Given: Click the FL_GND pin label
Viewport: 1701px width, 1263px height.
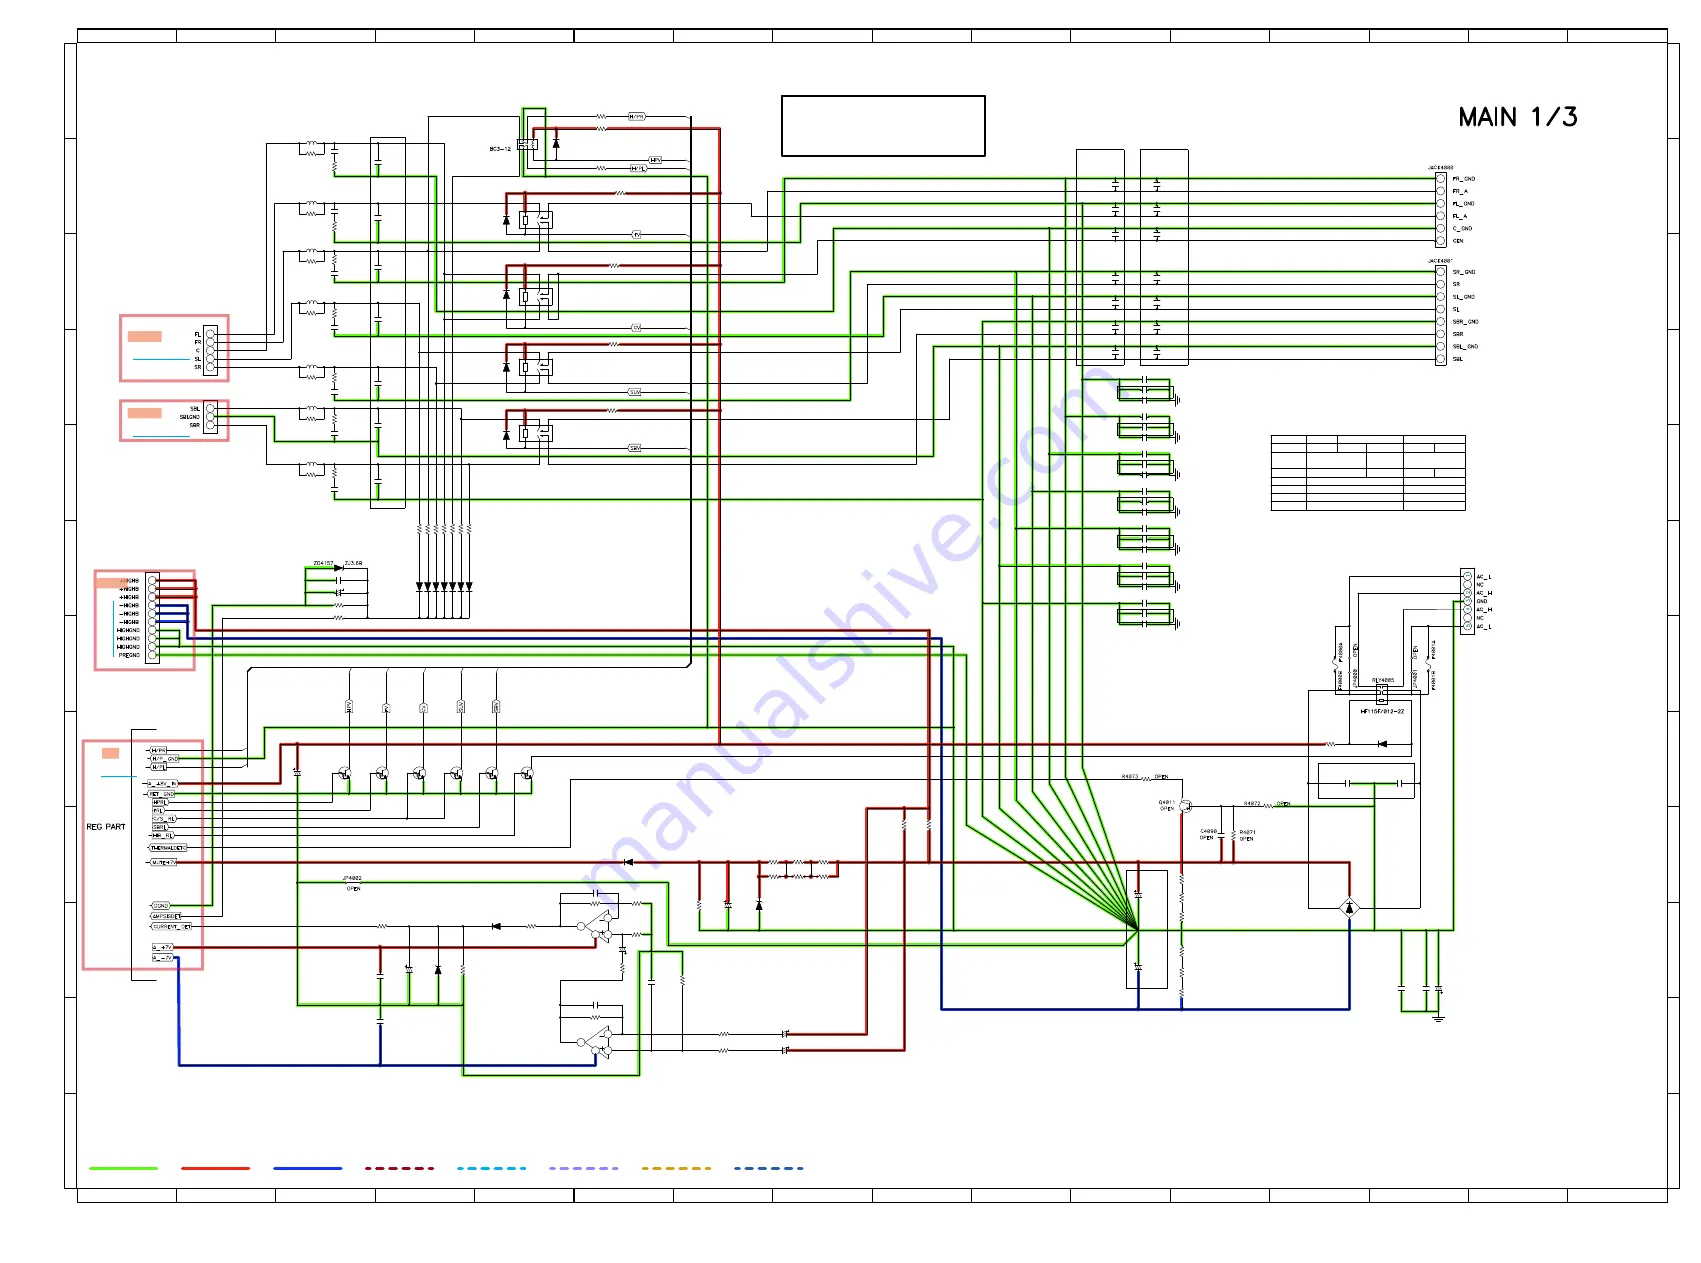Looking at the screenshot, I should pyautogui.click(x=1464, y=204).
